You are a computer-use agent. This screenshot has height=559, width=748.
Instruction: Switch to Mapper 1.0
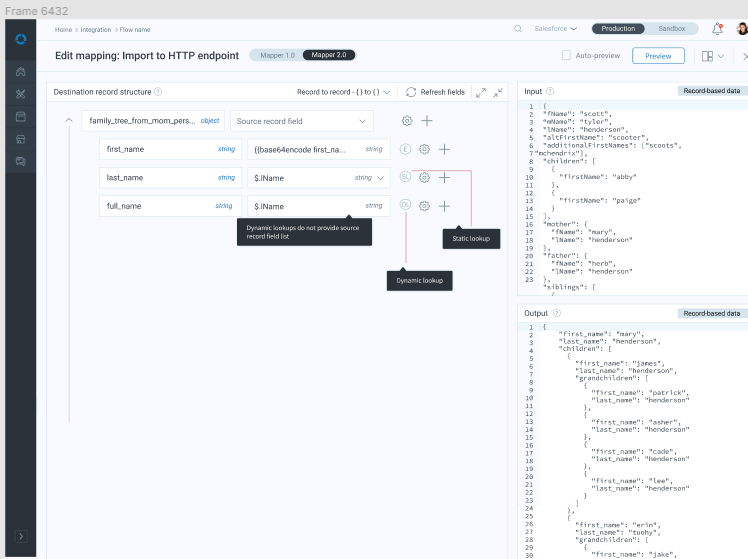[277, 55]
